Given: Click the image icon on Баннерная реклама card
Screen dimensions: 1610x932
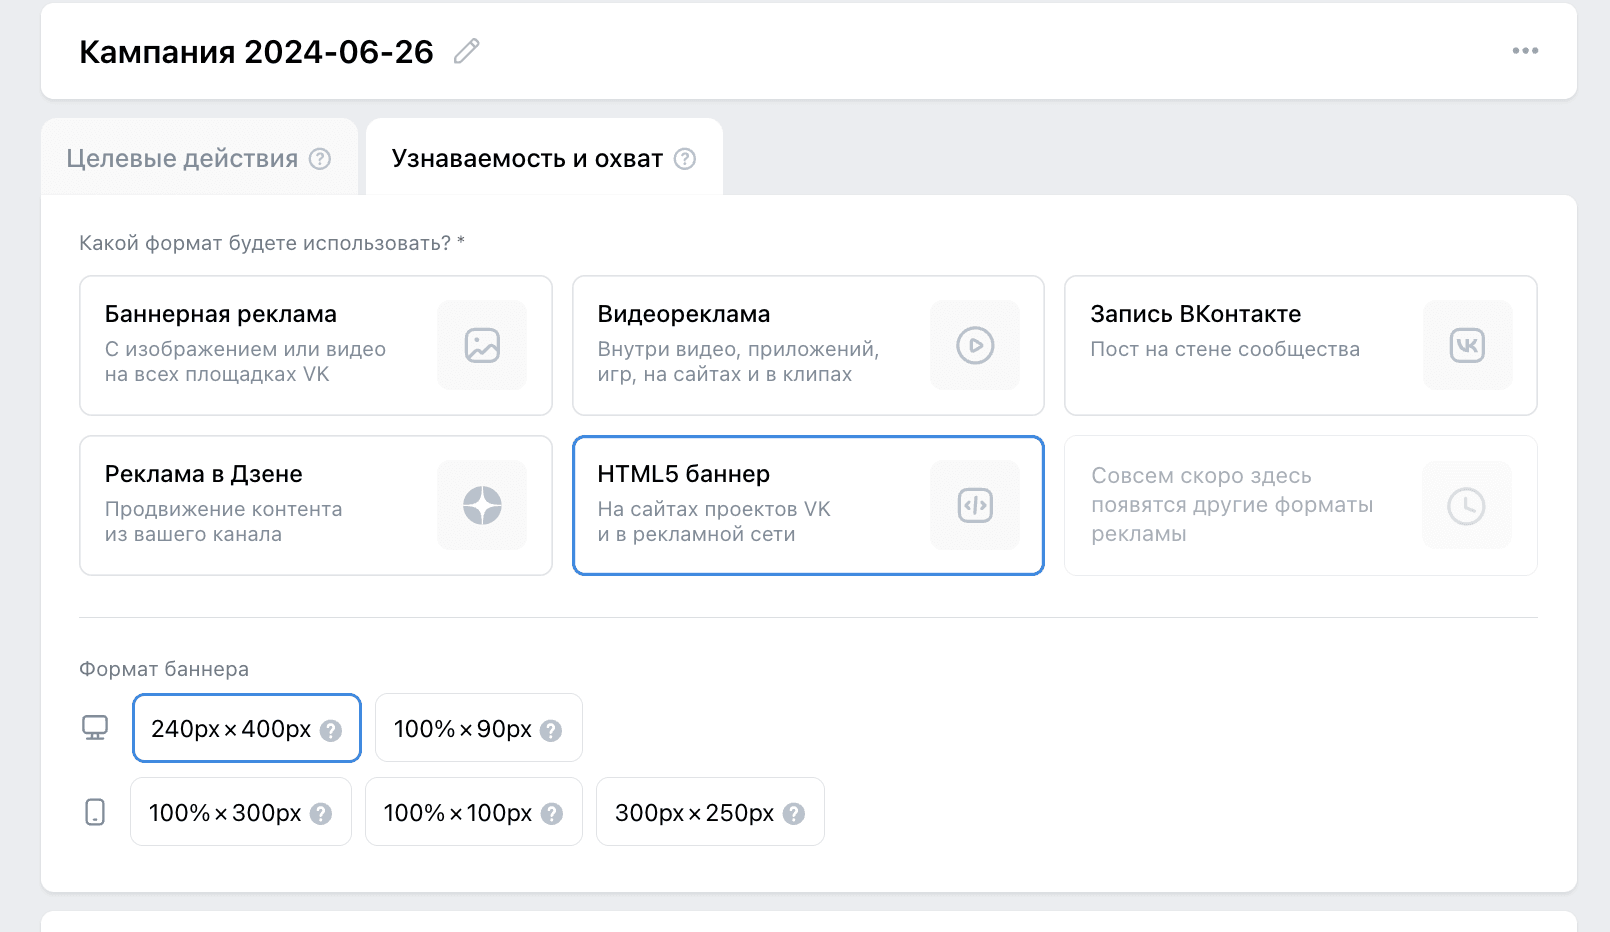Looking at the screenshot, I should click(x=482, y=345).
